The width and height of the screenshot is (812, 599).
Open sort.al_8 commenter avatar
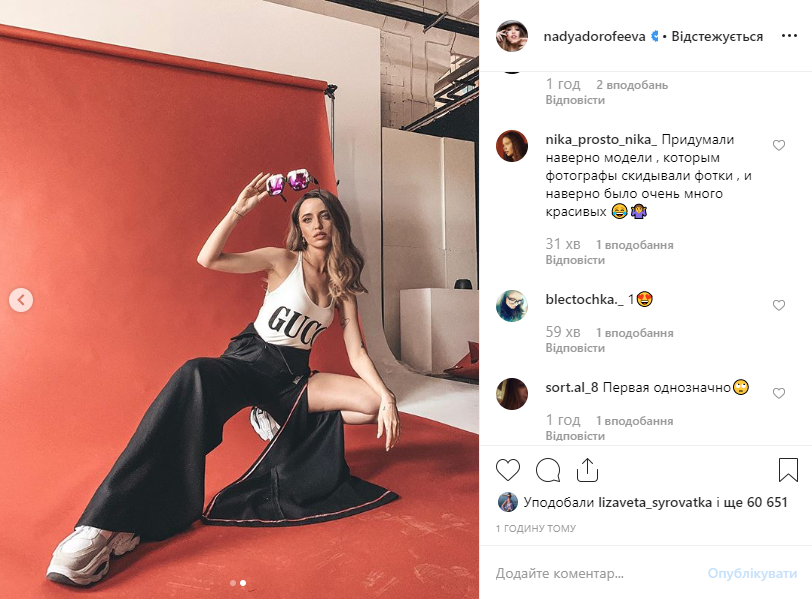(512, 393)
